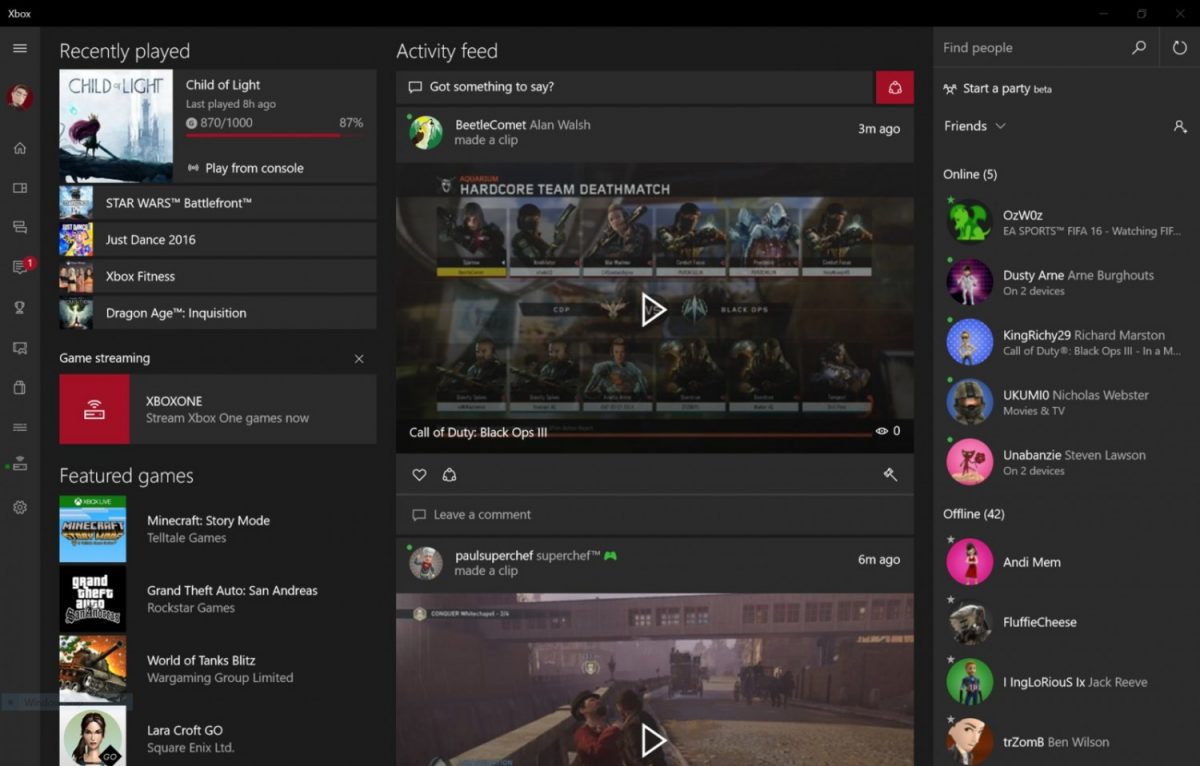This screenshot has width=1200, height=766.
Task: Open STAR WARS Battlefront from recently played
Action: coord(218,203)
